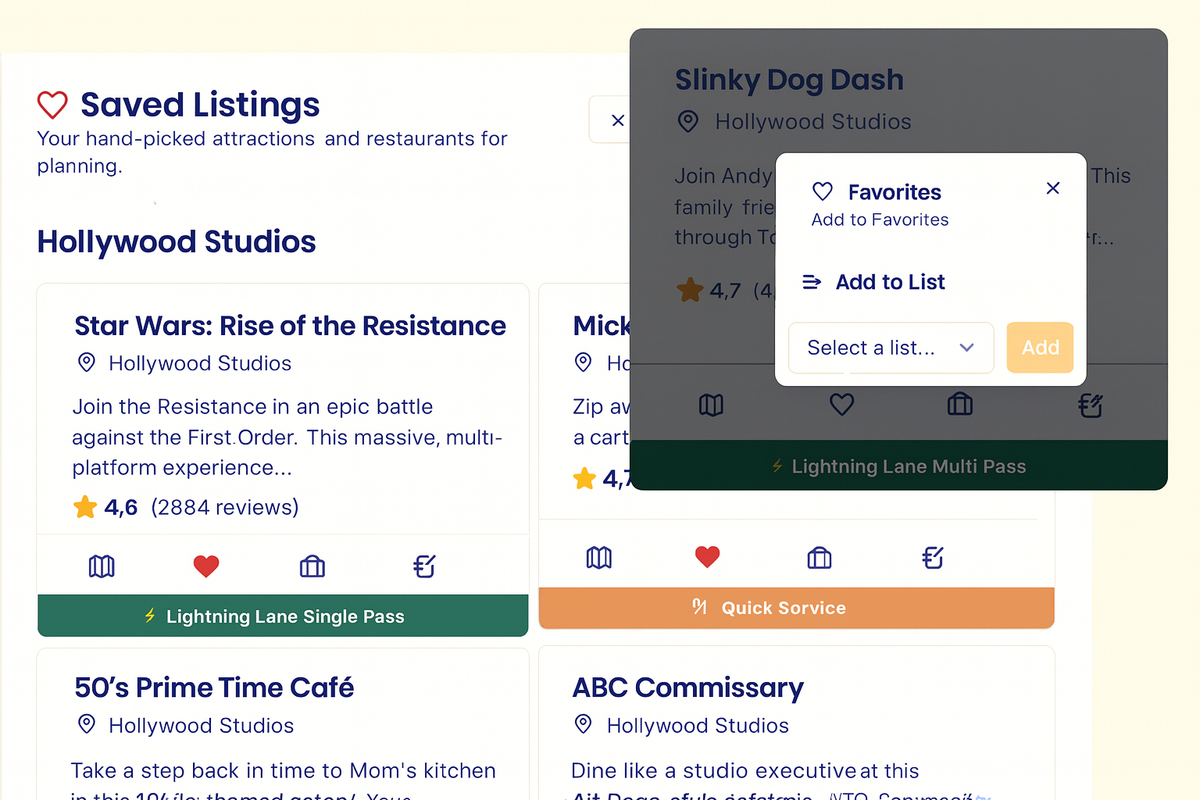
Task: Toggle heart icon on Slinky Dog Dash card
Action: click(x=842, y=404)
